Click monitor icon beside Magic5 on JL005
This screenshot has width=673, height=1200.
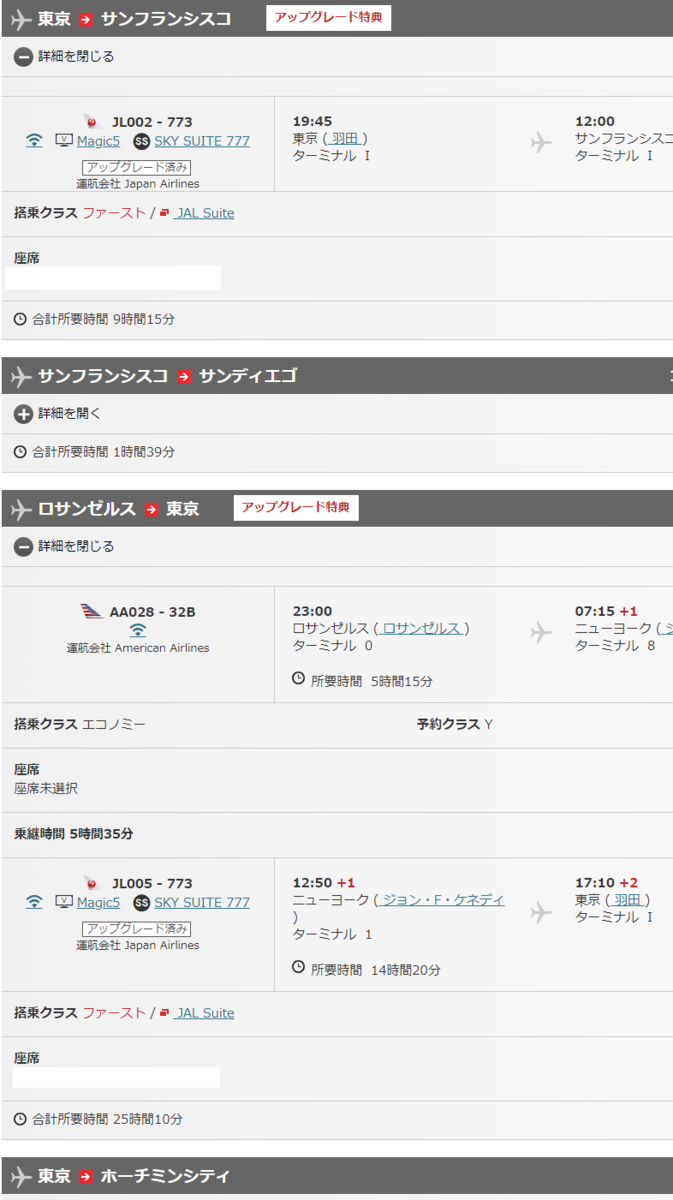(x=64, y=902)
